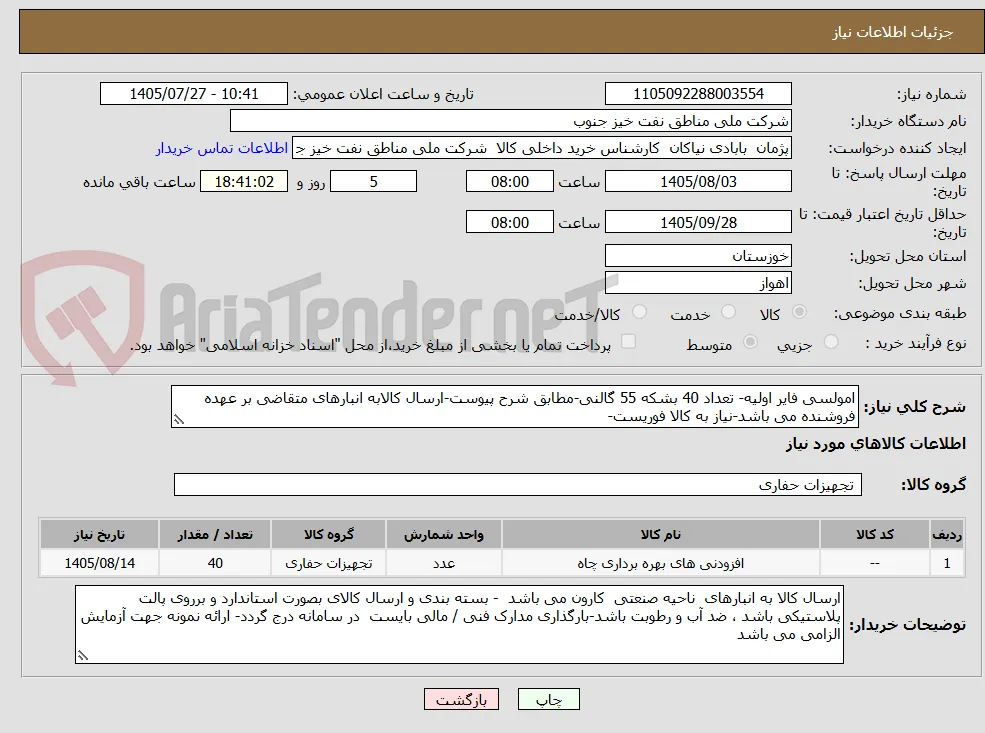Click the general description text area
The width and height of the screenshot is (985, 733).
pyautogui.click(x=514, y=407)
